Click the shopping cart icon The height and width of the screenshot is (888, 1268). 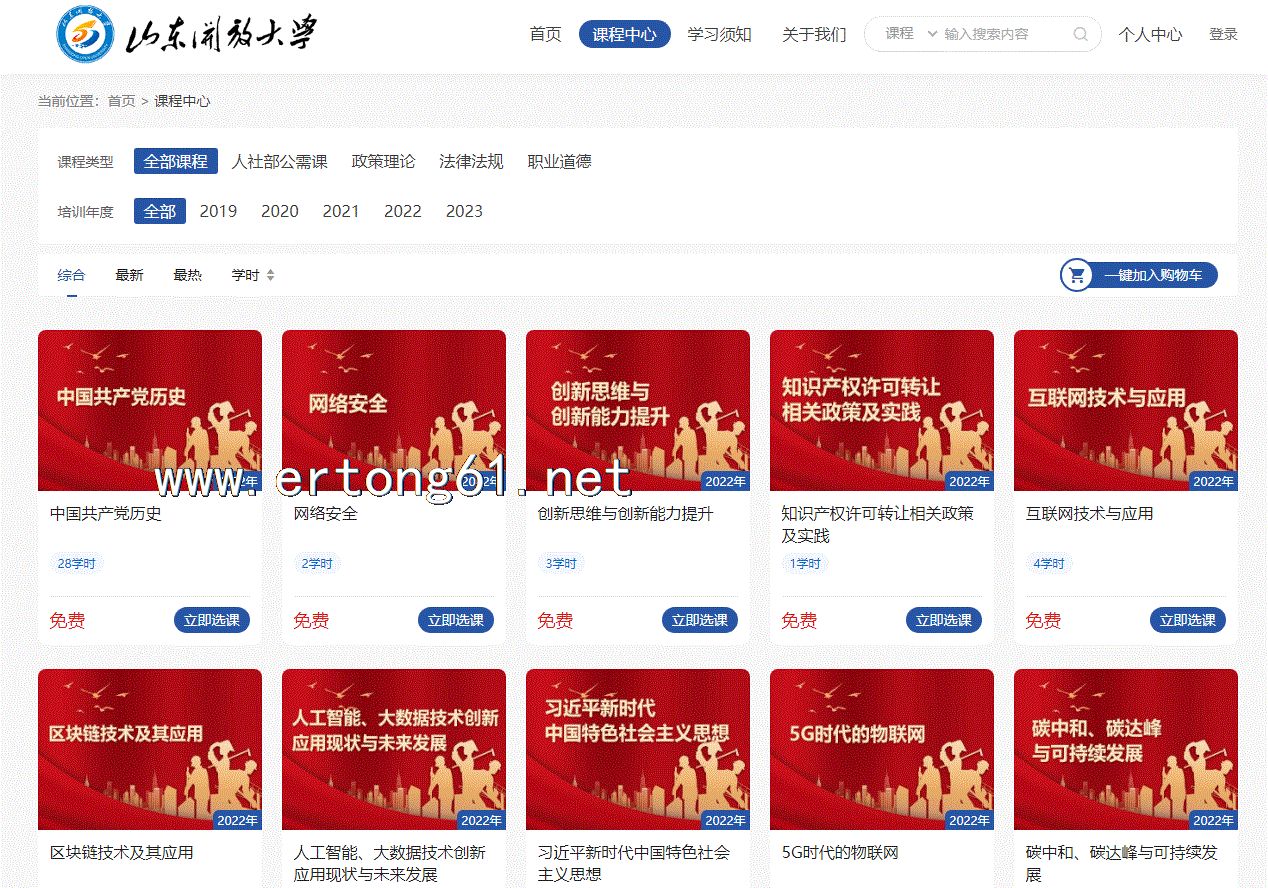pyautogui.click(x=1077, y=275)
